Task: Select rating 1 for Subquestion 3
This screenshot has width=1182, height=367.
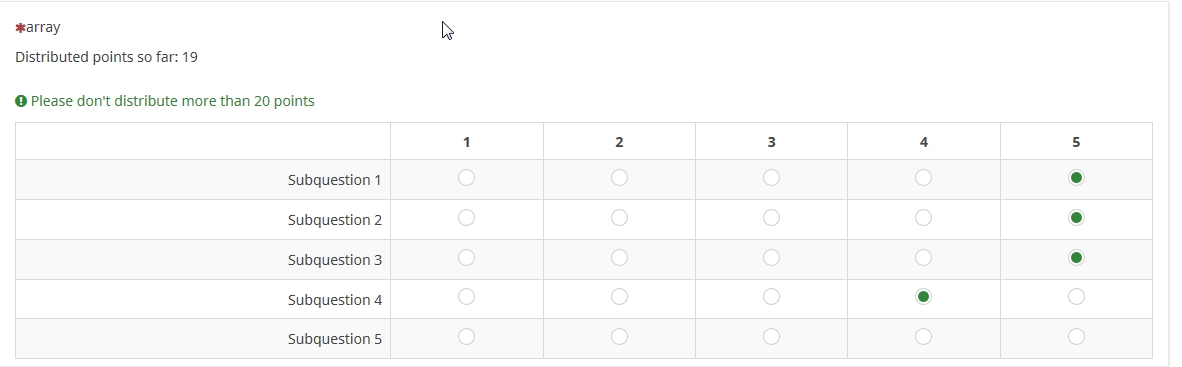Action: pyautogui.click(x=467, y=258)
